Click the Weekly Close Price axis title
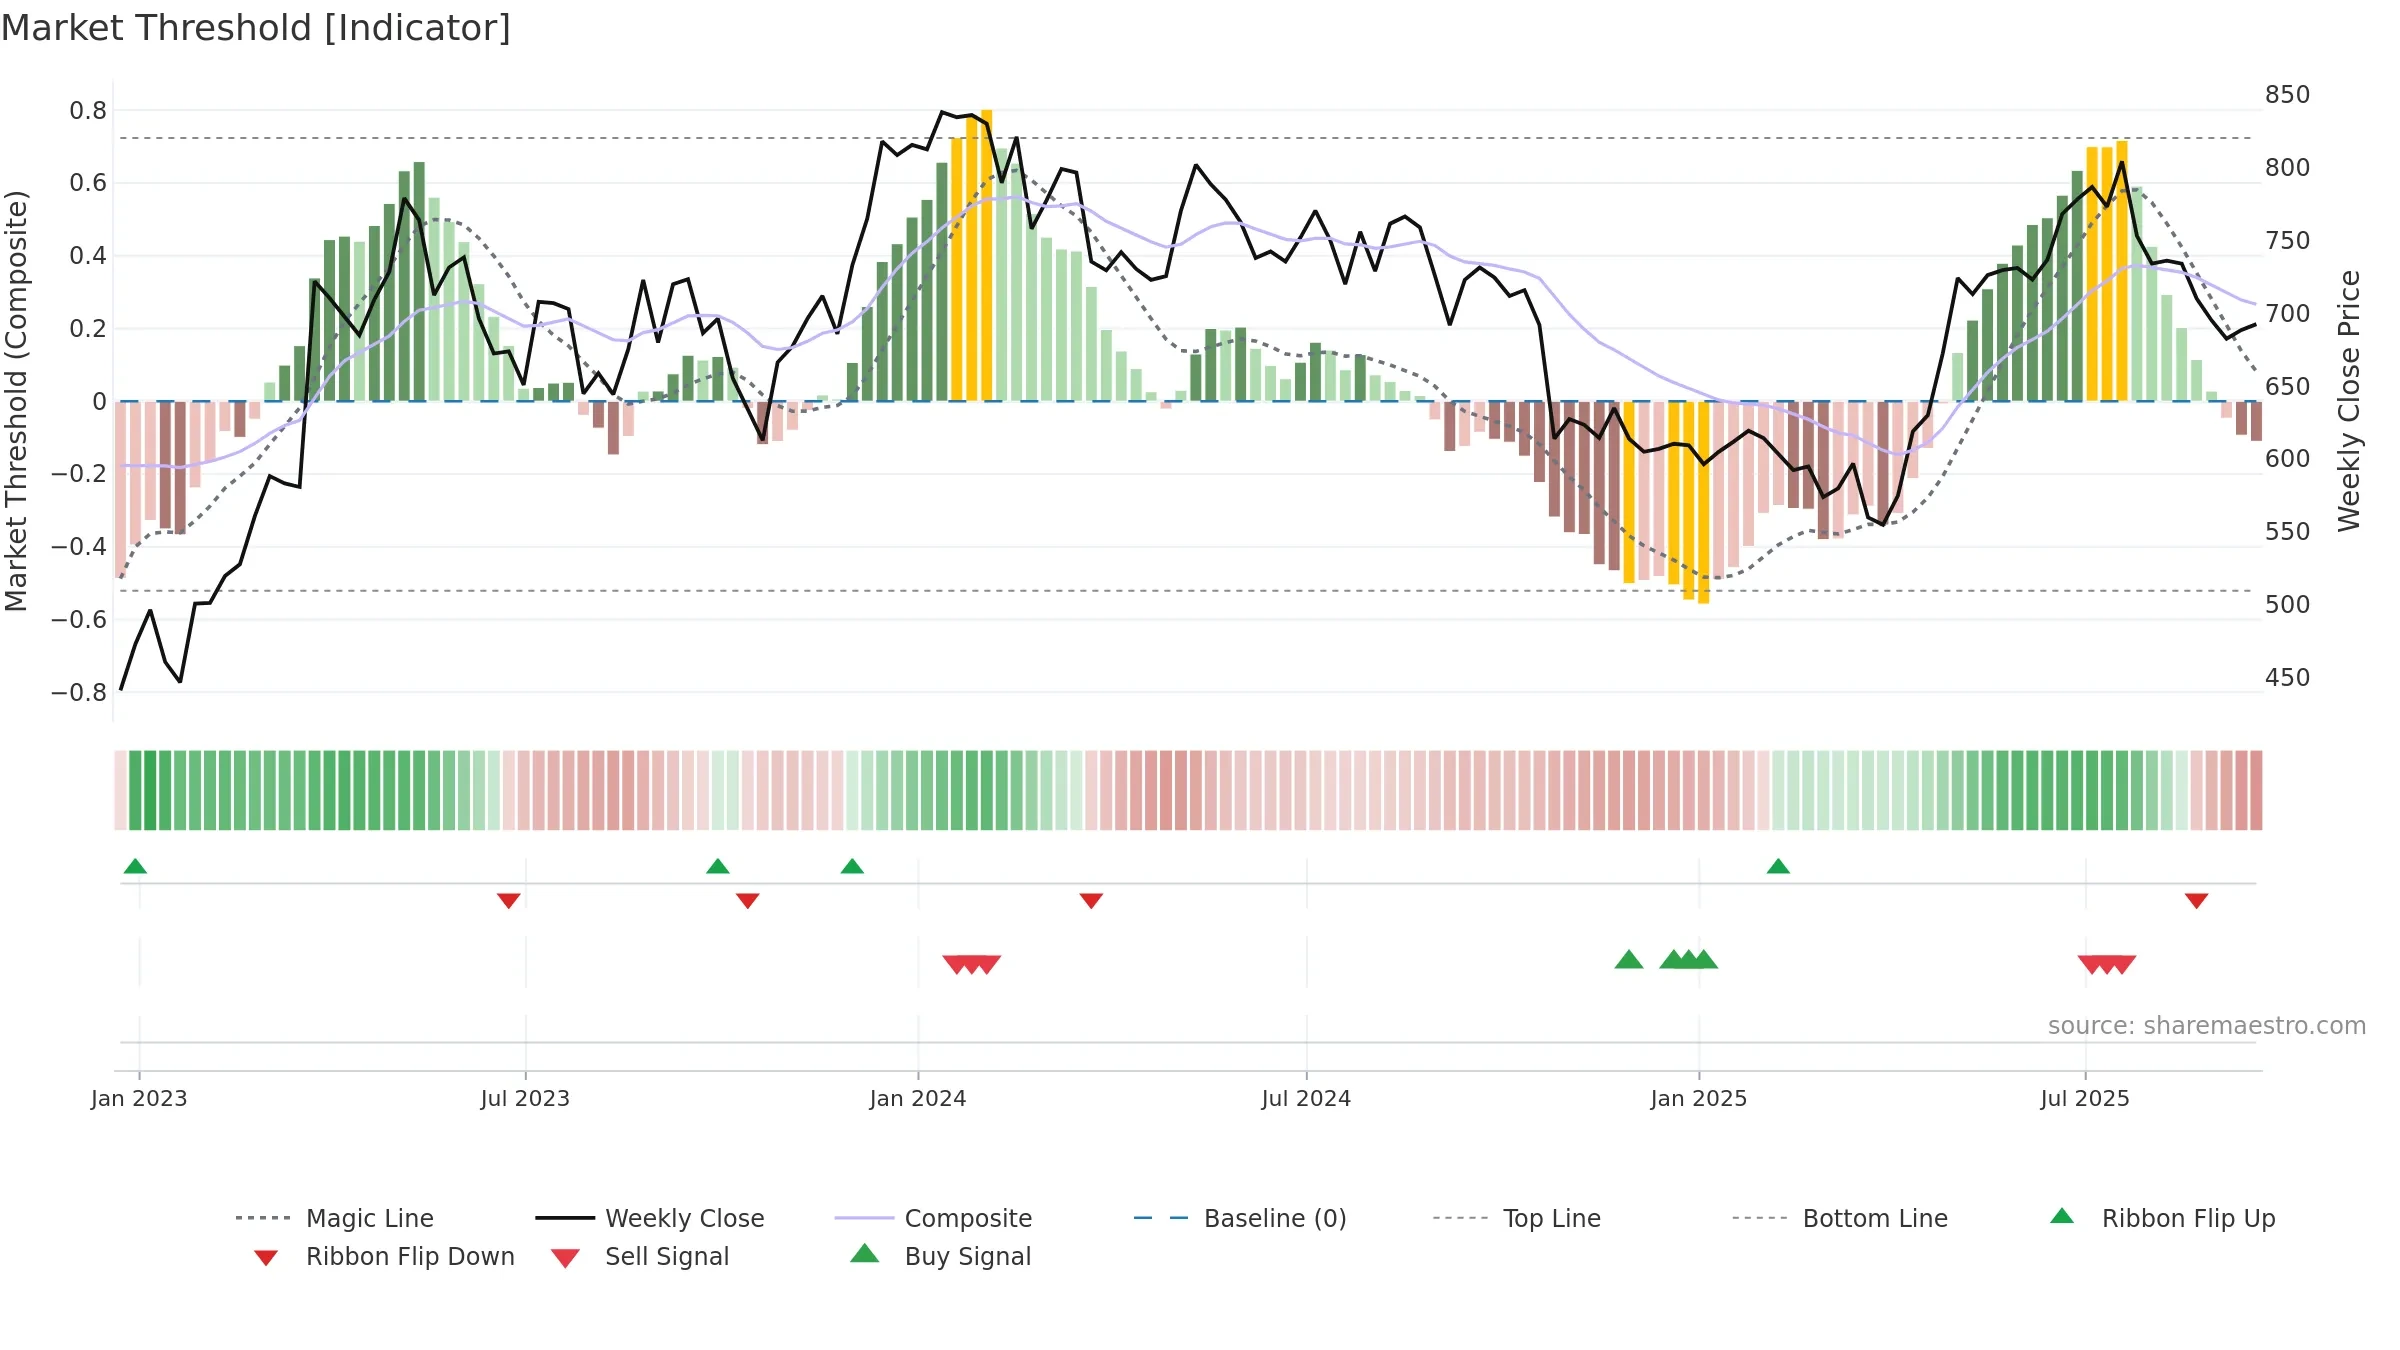This screenshot has height=1350, width=2400. tap(2349, 401)
